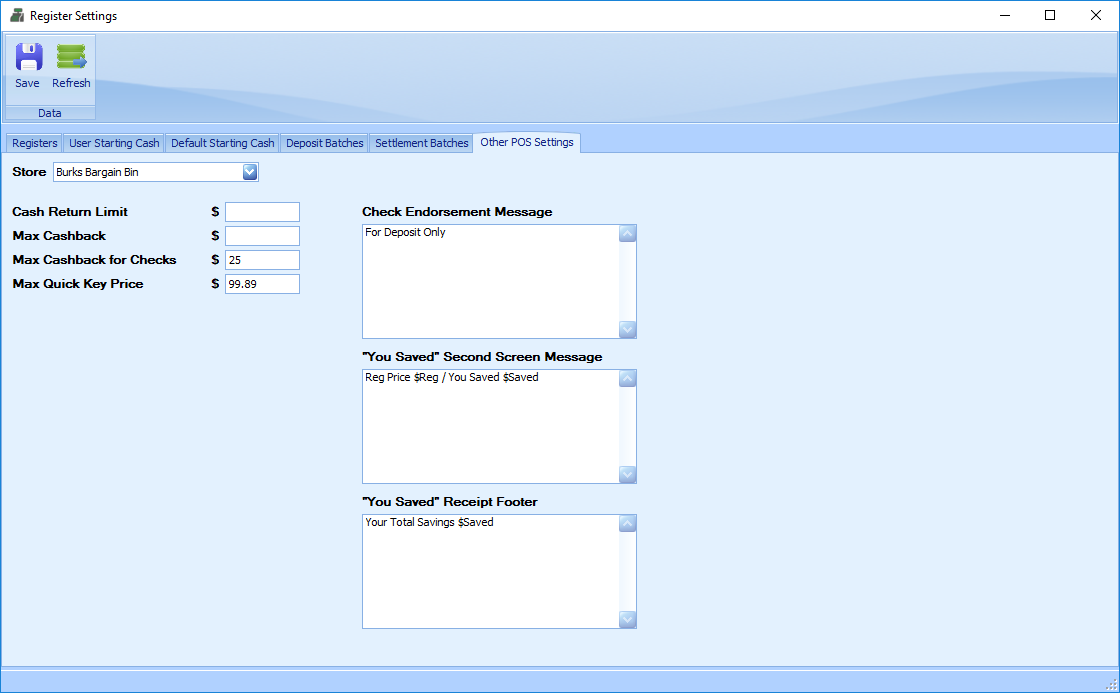The width and height of the screenshot is (1120, 693).
Task: Click the Second Screen Message text area
Action: [490, 427]
